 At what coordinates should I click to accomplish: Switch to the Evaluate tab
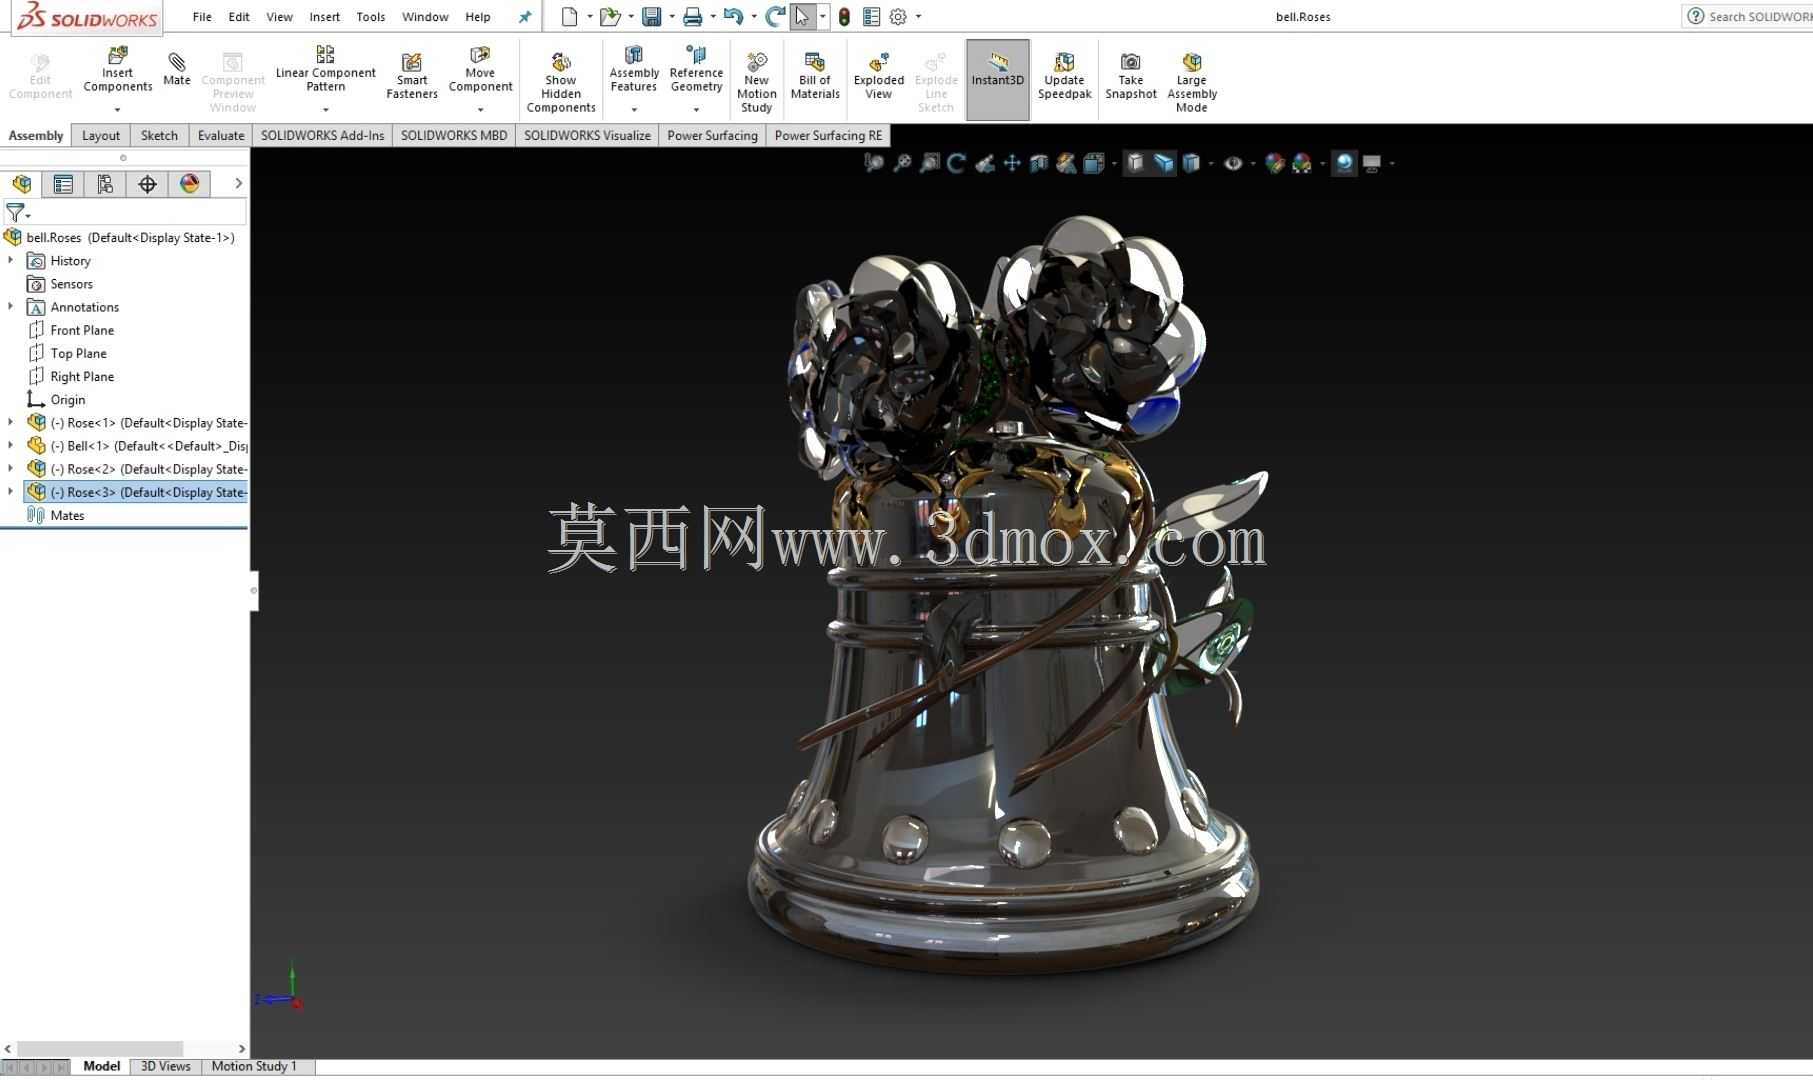[x=221, y=136]
